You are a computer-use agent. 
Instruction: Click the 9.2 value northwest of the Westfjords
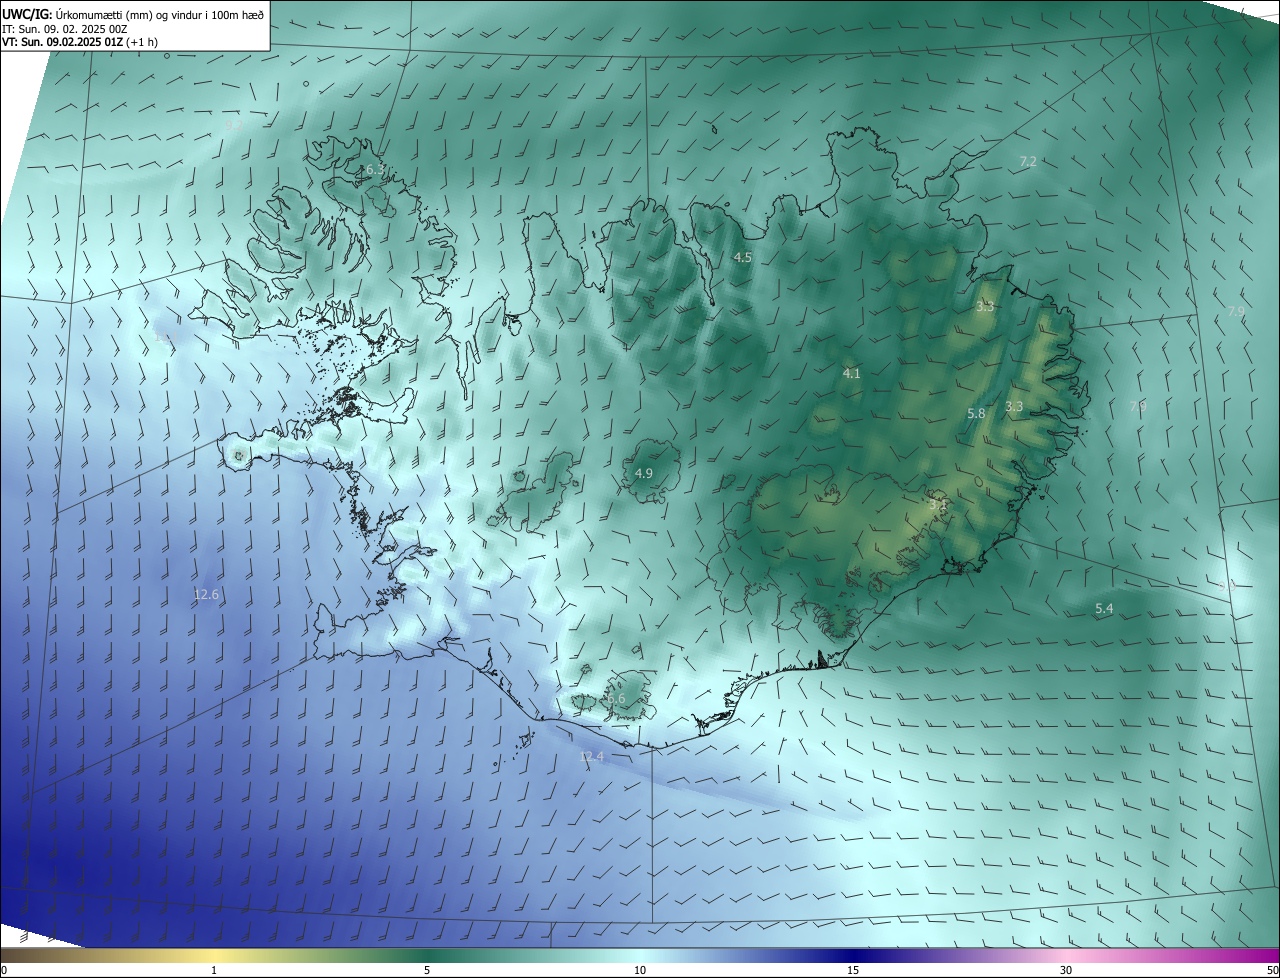232,126
